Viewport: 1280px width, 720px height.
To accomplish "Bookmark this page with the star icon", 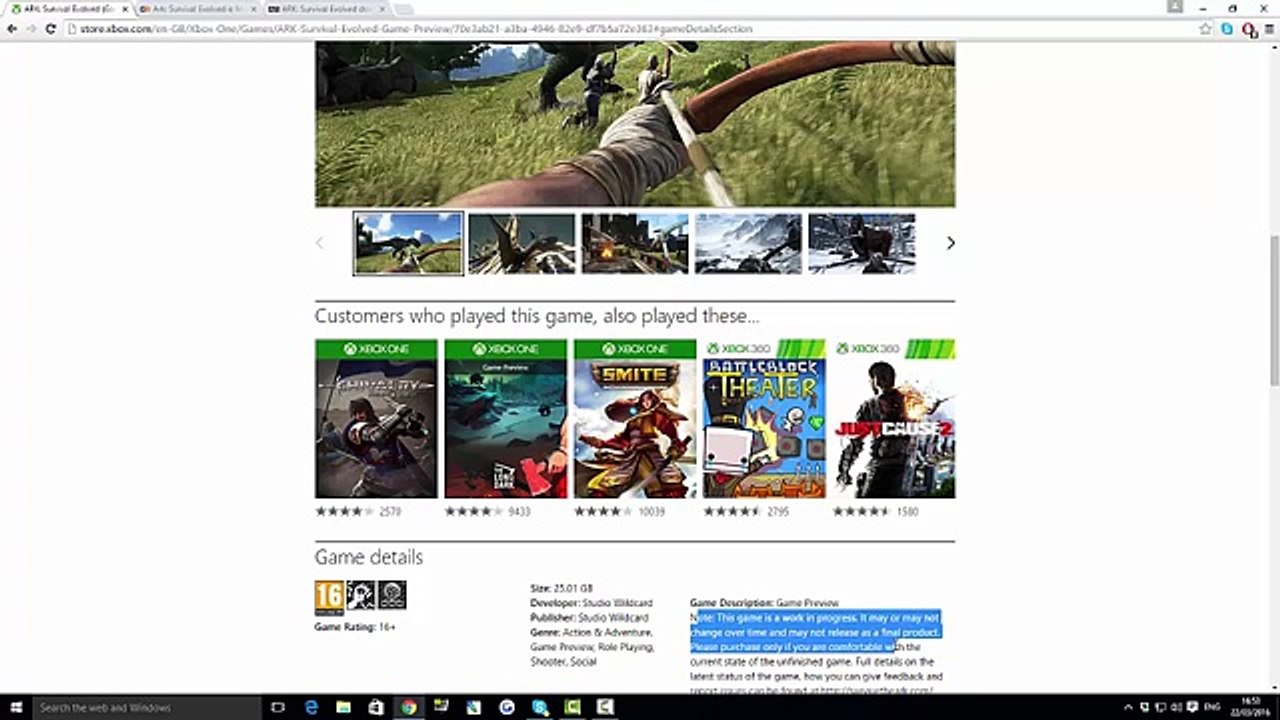I will click(x=1206, y=29).
